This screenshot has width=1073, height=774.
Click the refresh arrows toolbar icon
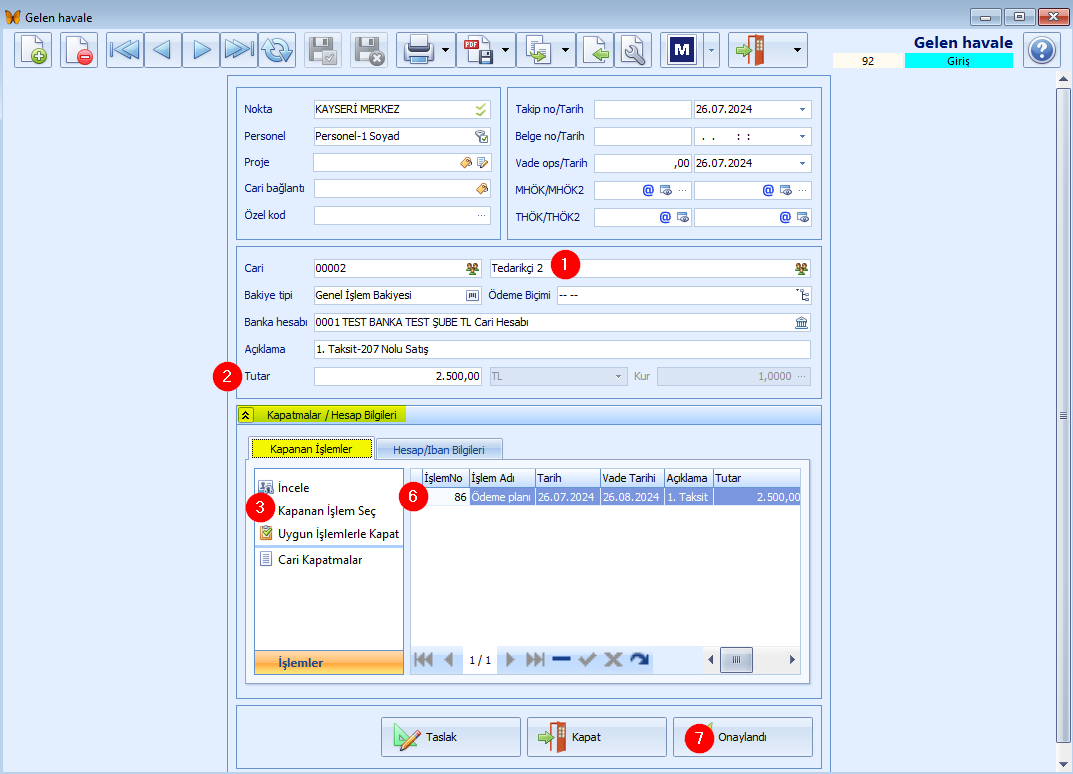click(277, 50)
